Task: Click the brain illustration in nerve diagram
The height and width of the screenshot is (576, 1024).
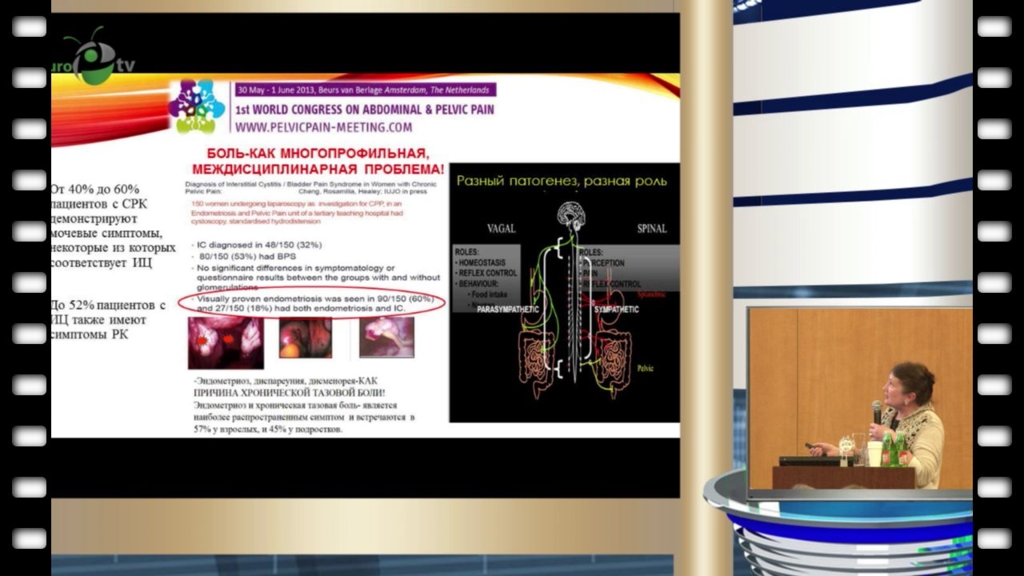Action: pyautogui.click(x=571, y=215)
